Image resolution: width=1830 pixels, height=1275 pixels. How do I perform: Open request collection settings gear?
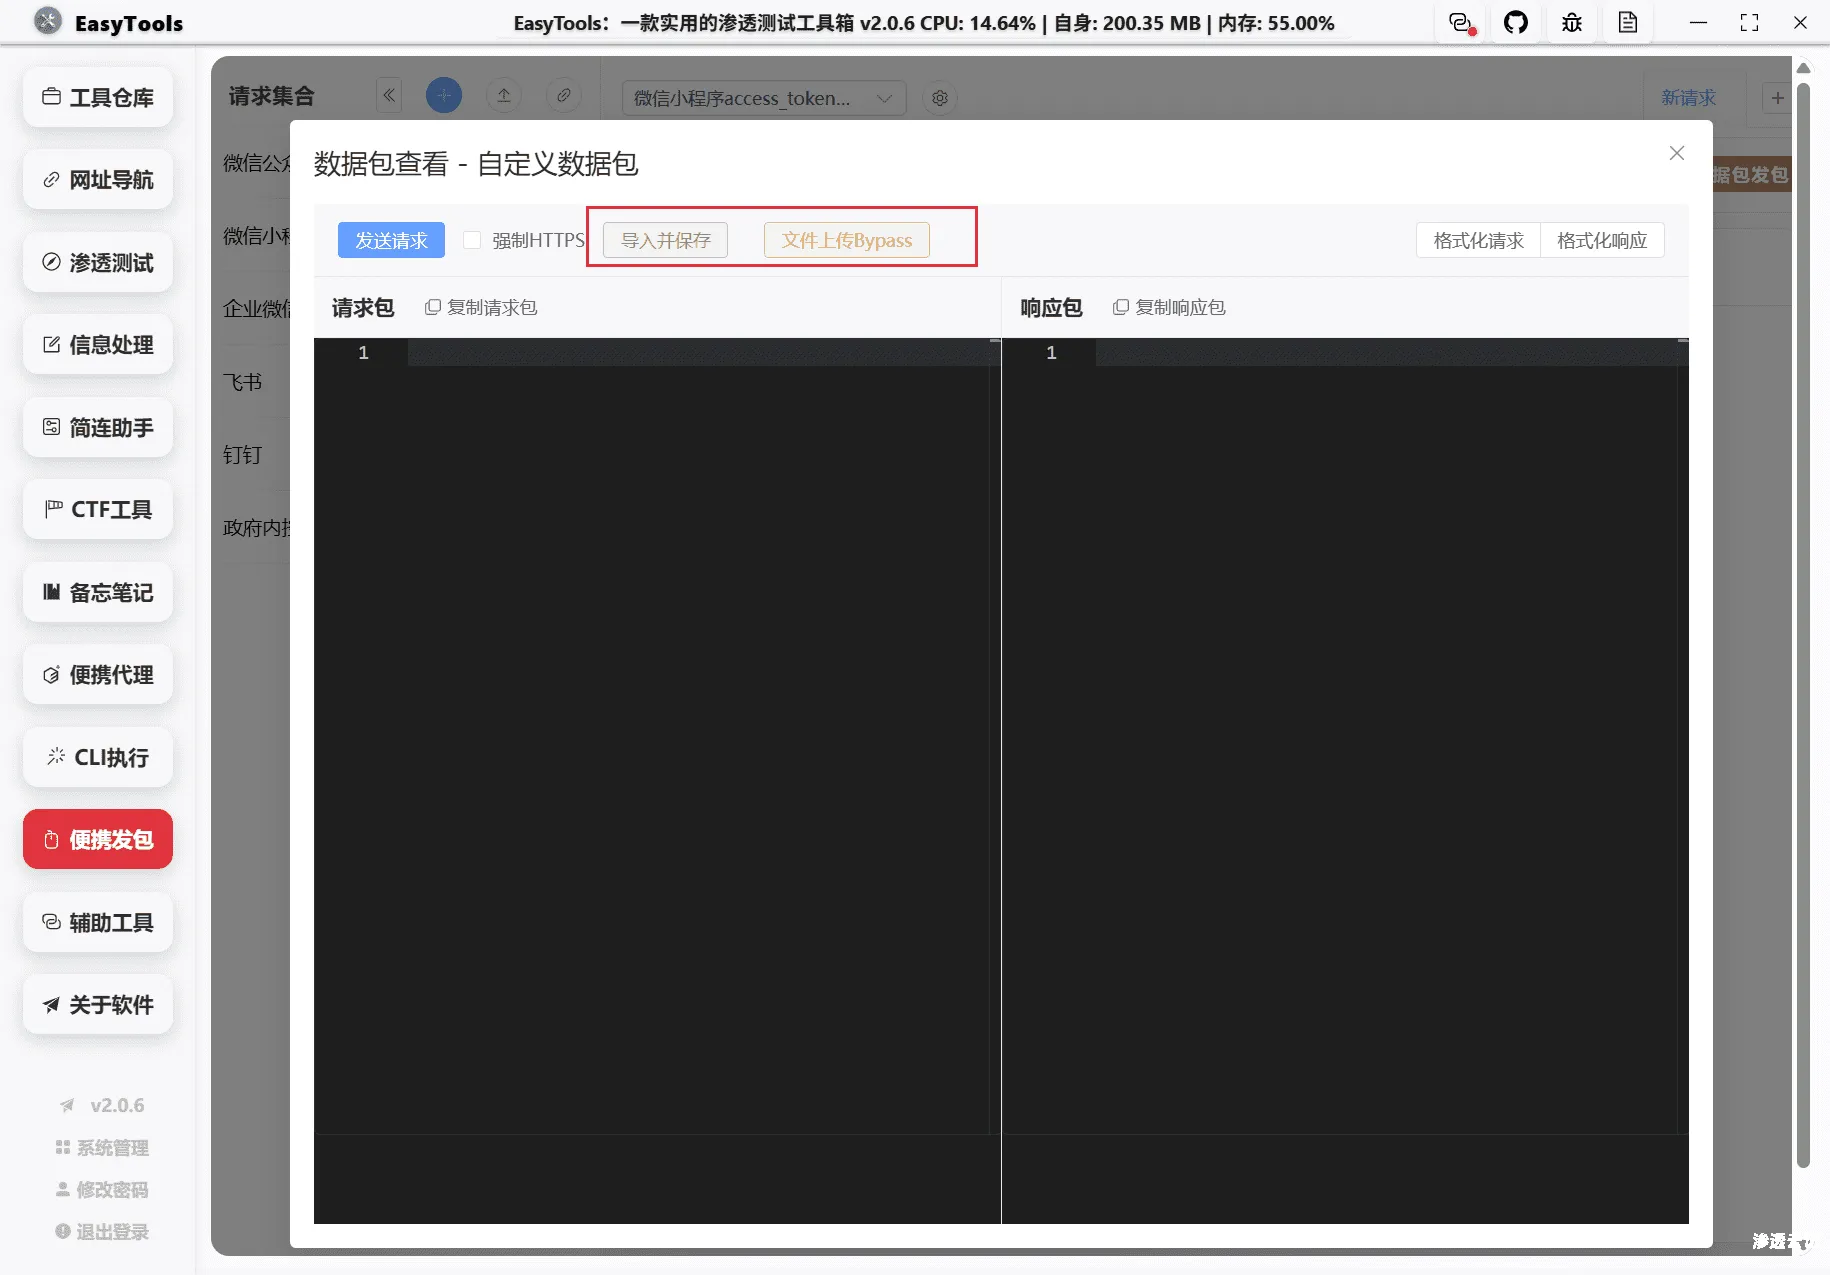[x=939, y=98]
